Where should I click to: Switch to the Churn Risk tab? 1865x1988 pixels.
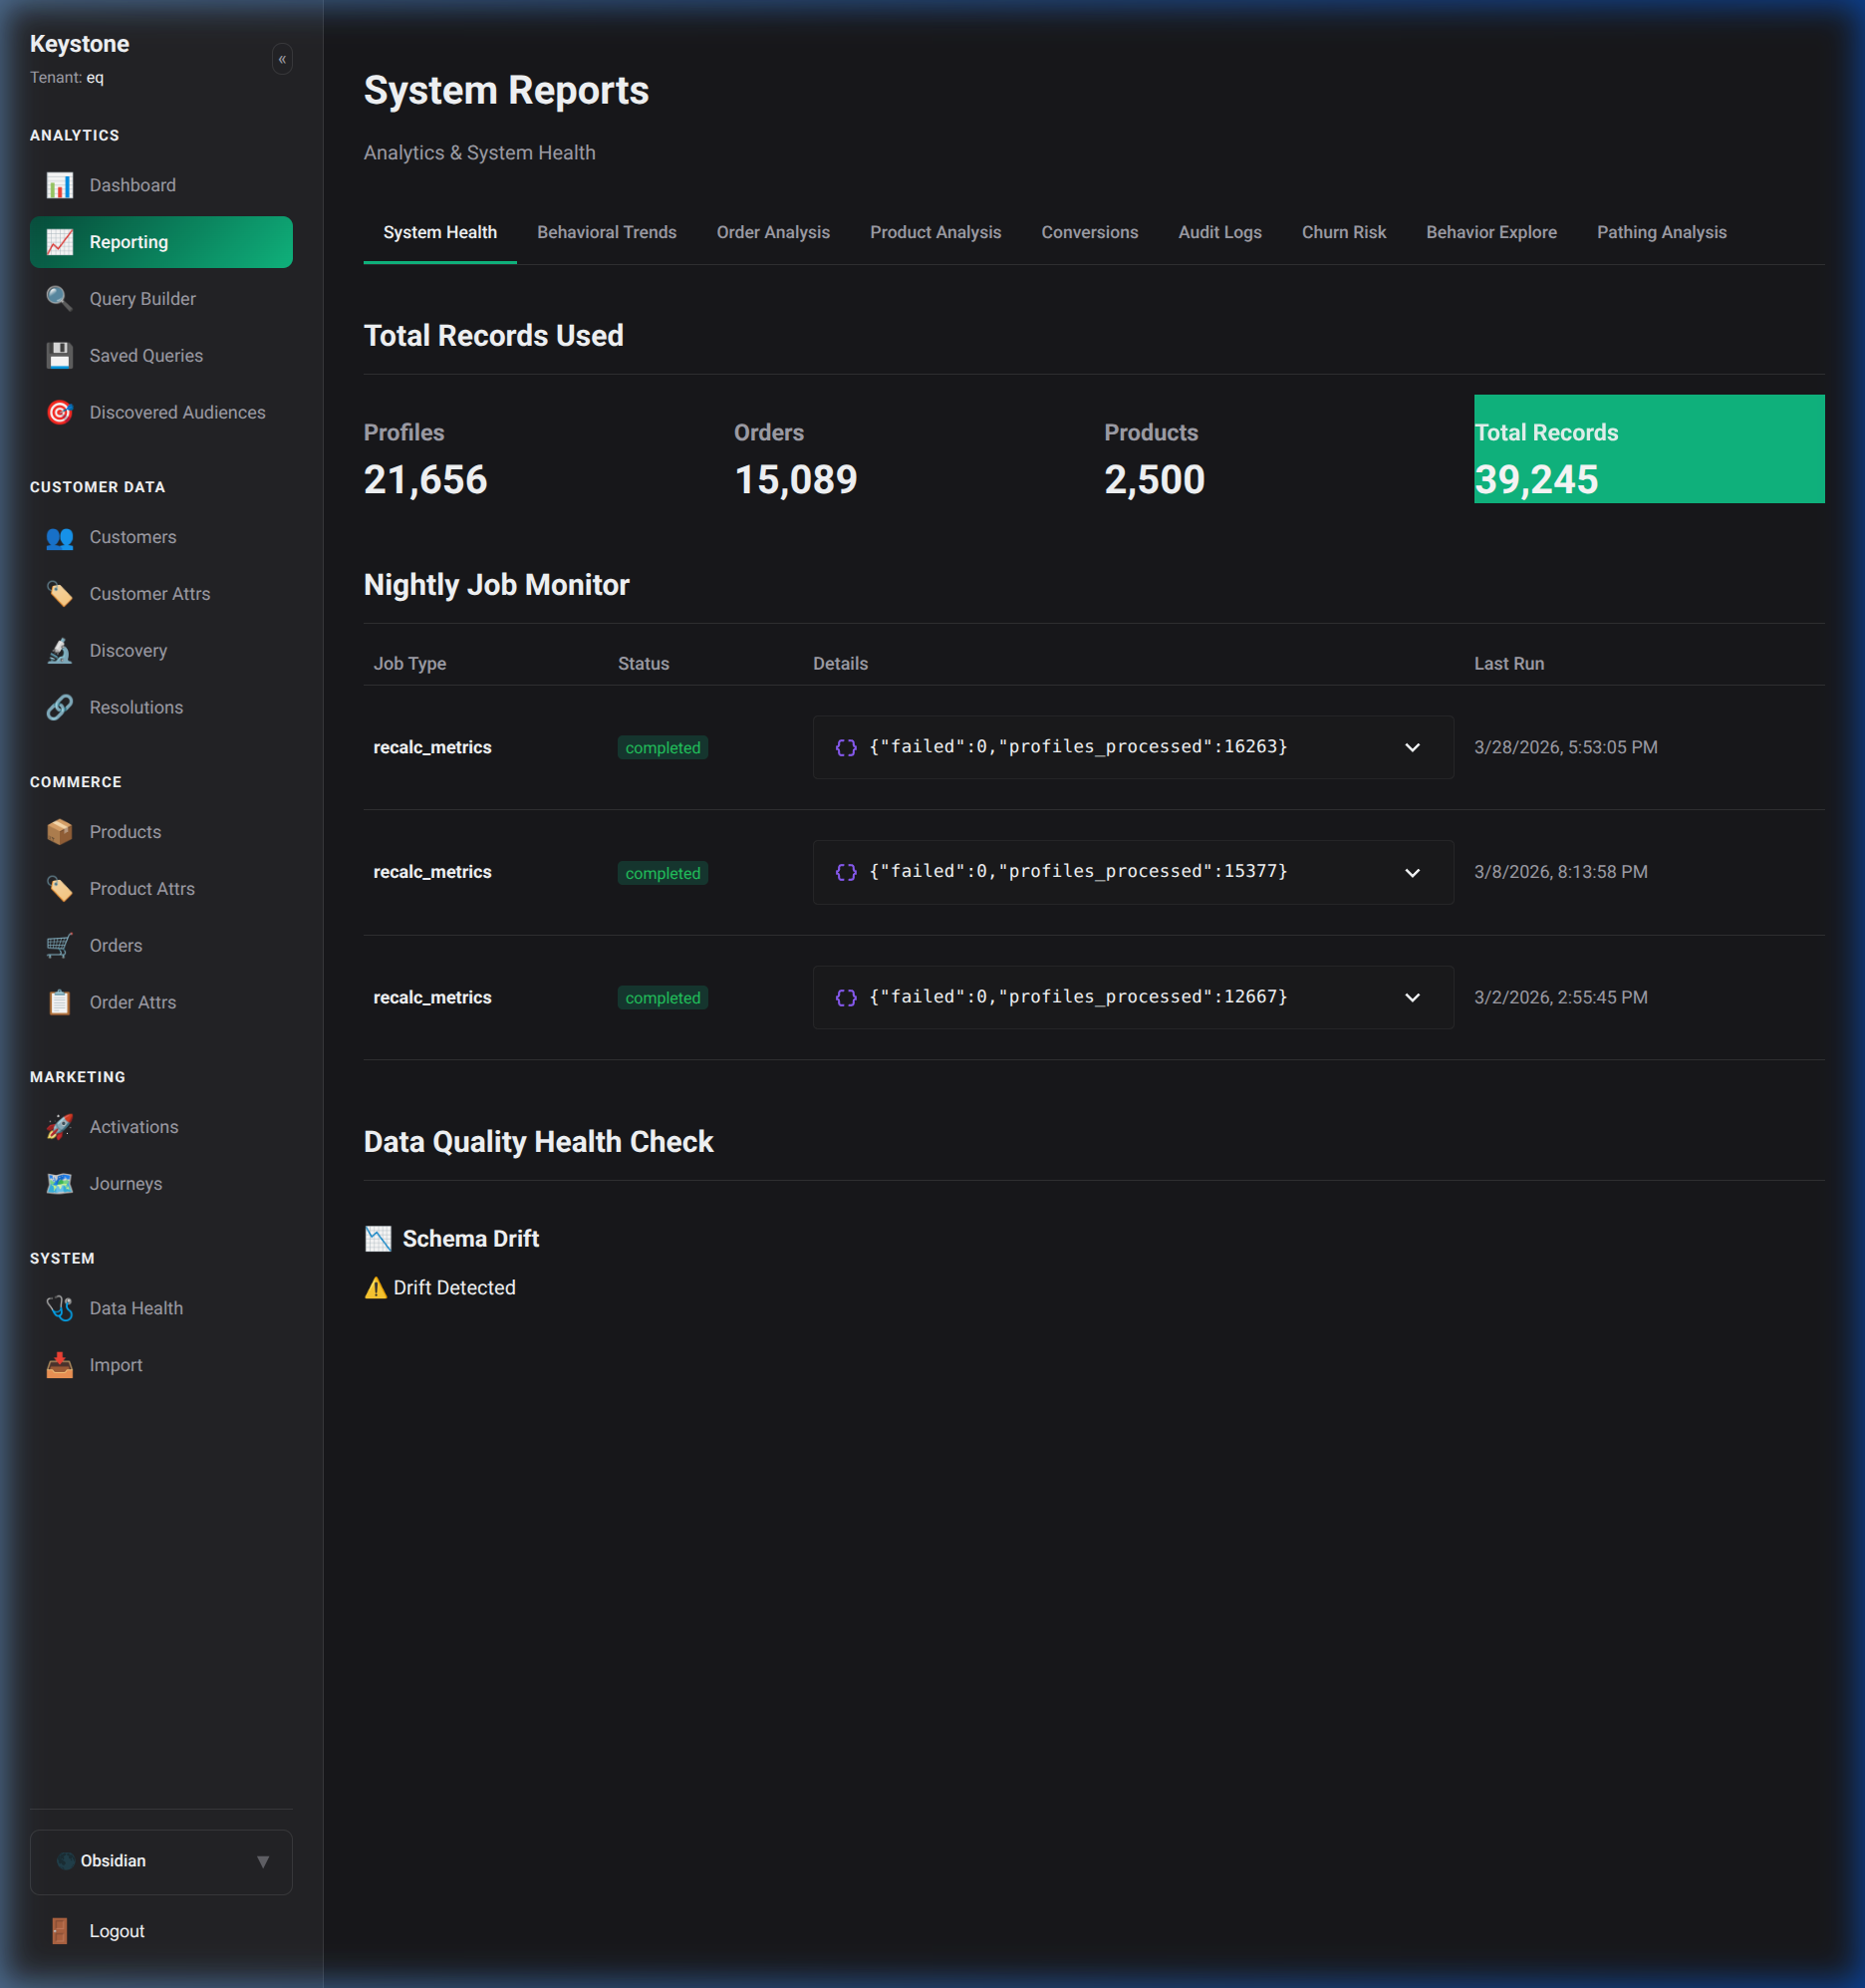pyautogui.click(x=1344, y=232)
